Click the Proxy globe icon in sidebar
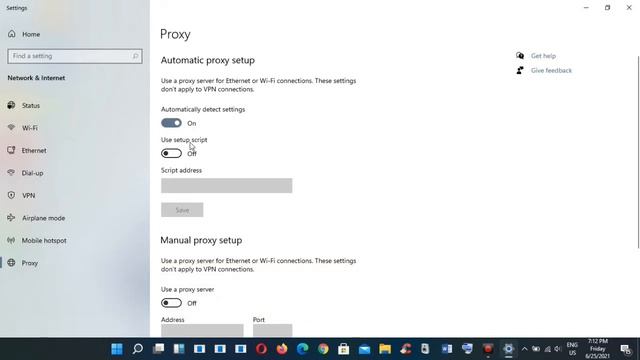The image size is (640, 360). pos(11,263)
